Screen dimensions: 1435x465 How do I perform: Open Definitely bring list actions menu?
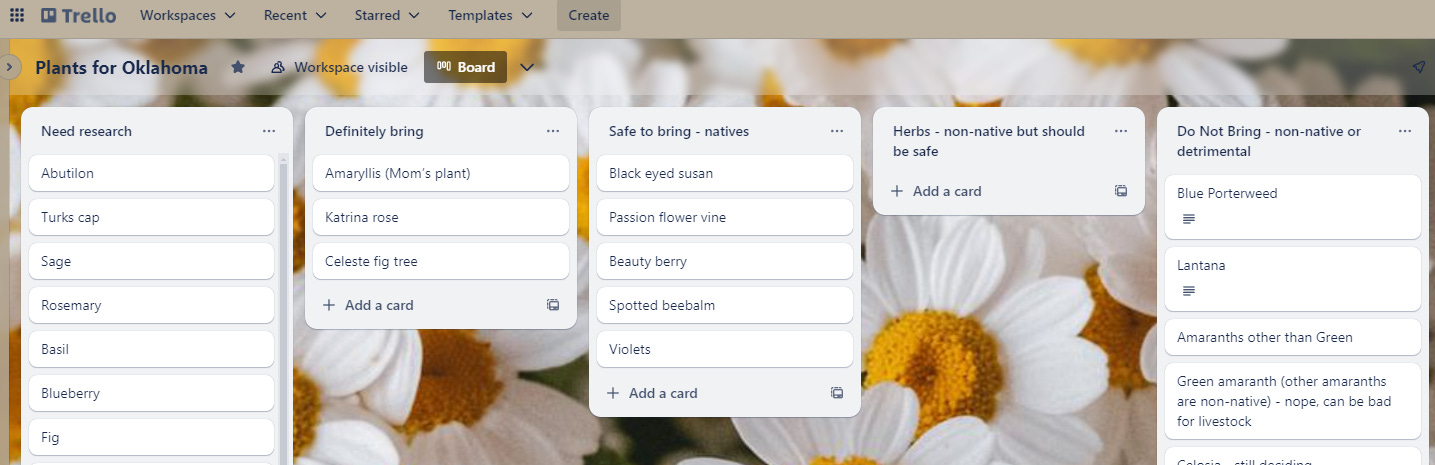(x=553, y=131)
